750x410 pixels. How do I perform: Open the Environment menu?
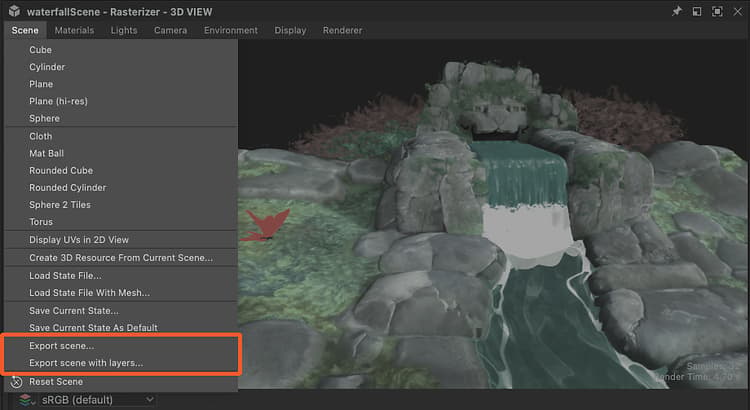(x=231, y=30)
